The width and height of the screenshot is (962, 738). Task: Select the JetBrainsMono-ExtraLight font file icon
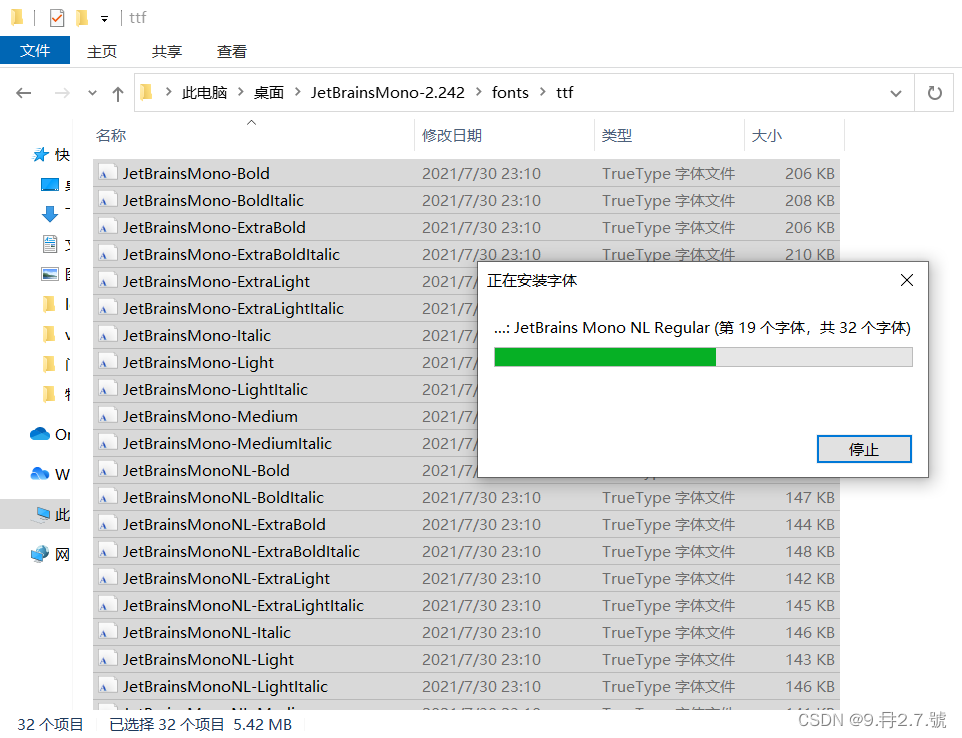(x=107, y=282)
